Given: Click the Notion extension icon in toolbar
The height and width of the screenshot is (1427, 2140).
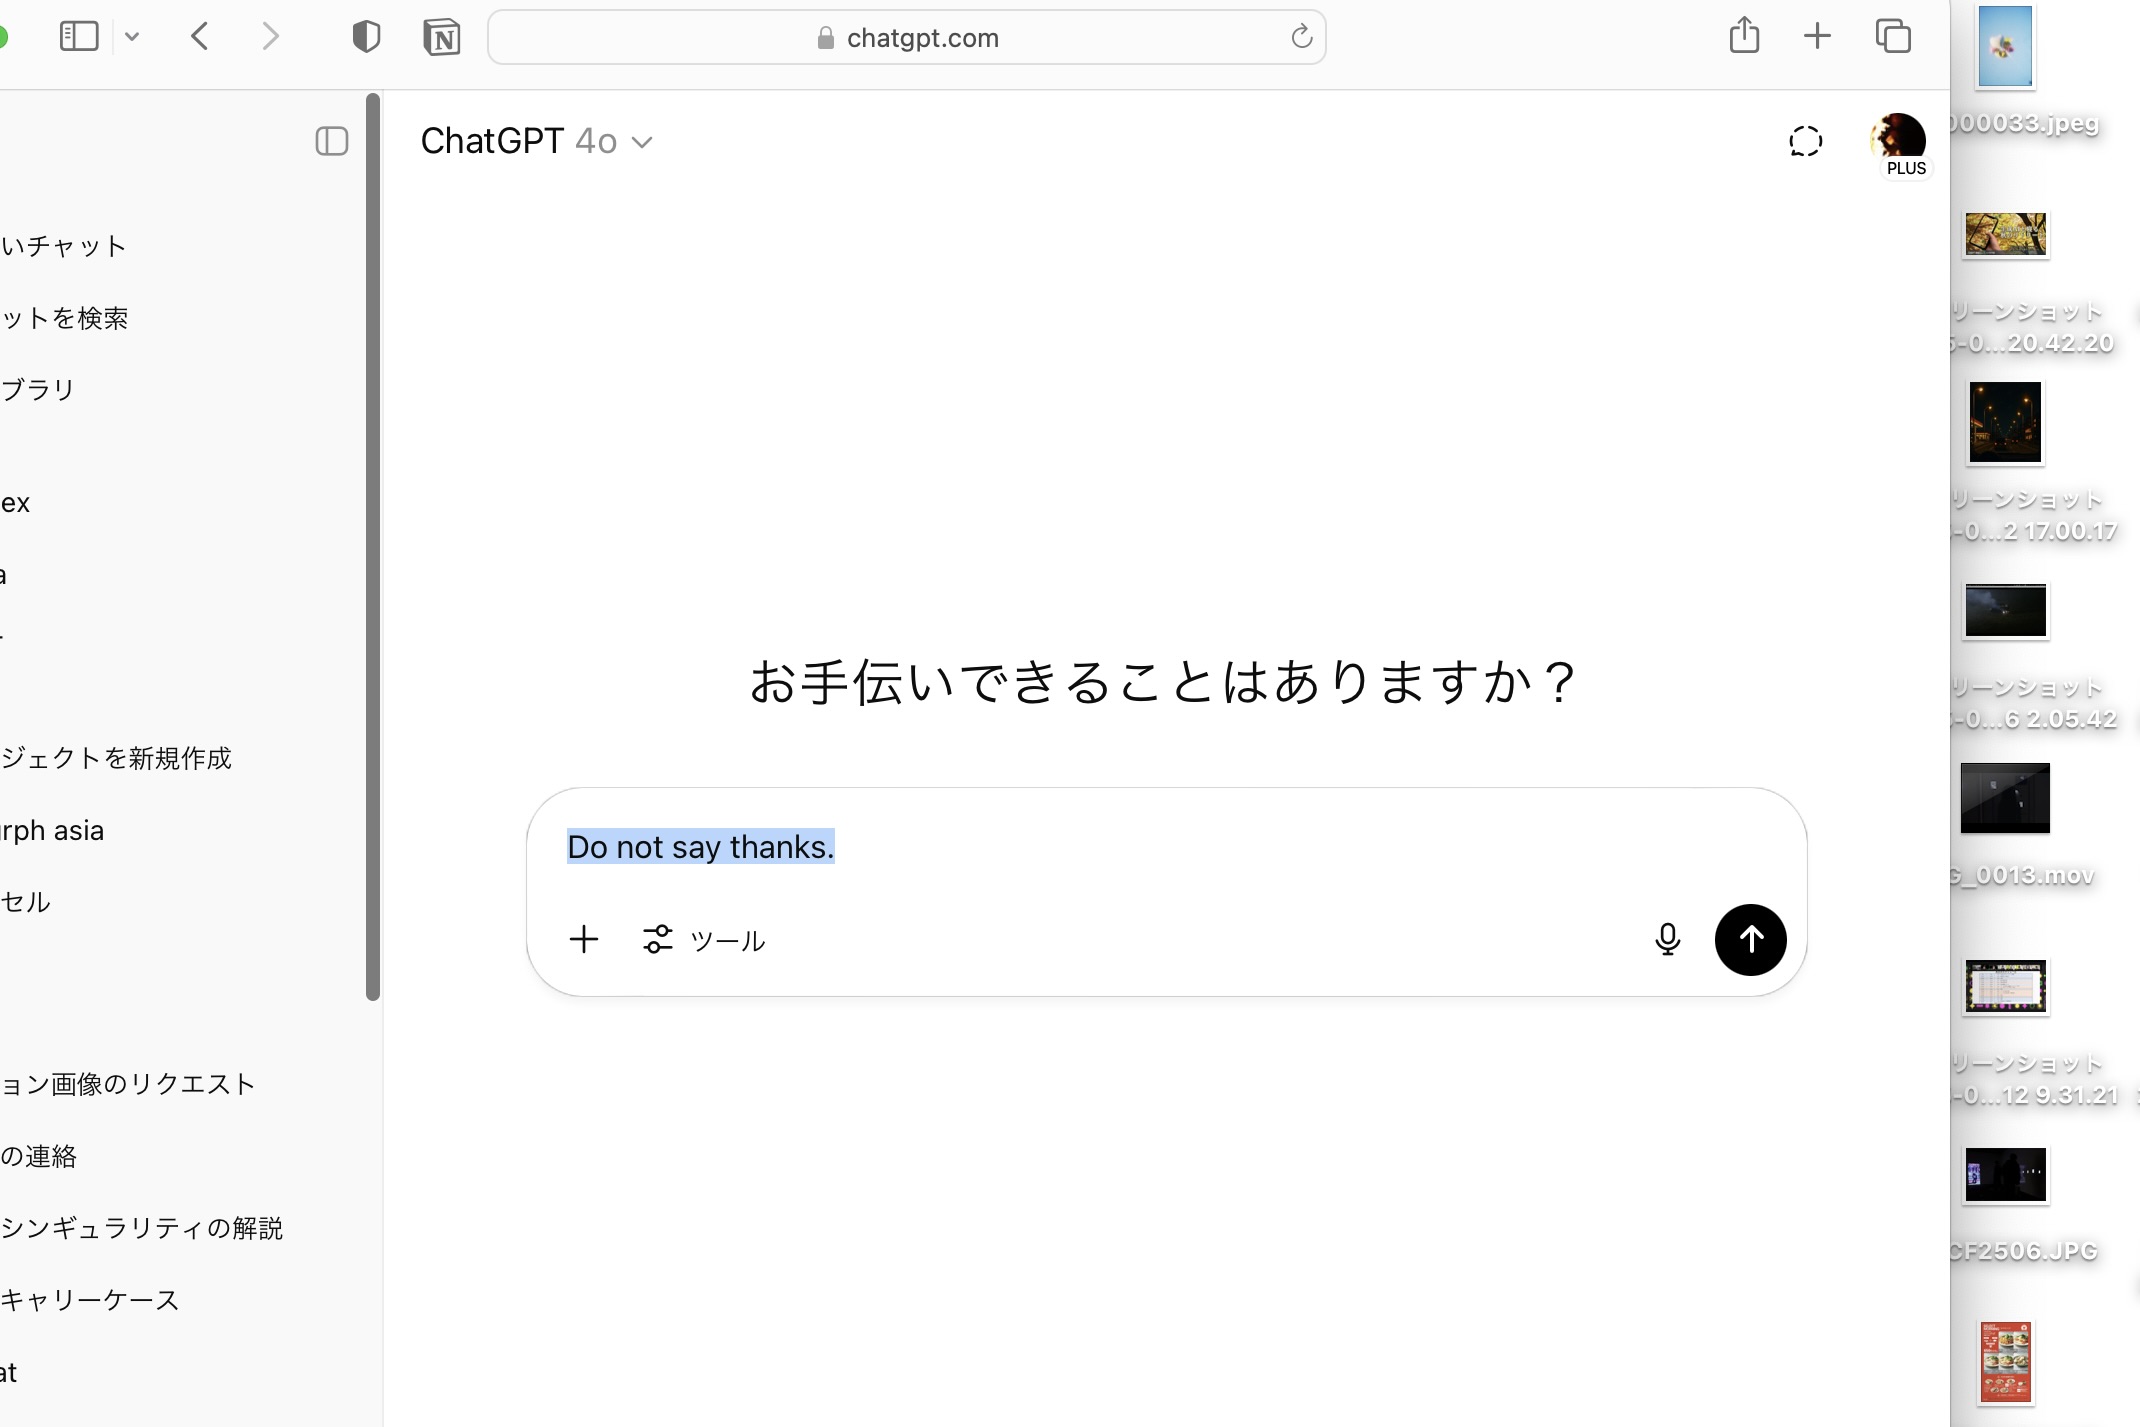Looking at the screenshot, I should (441, 38).
